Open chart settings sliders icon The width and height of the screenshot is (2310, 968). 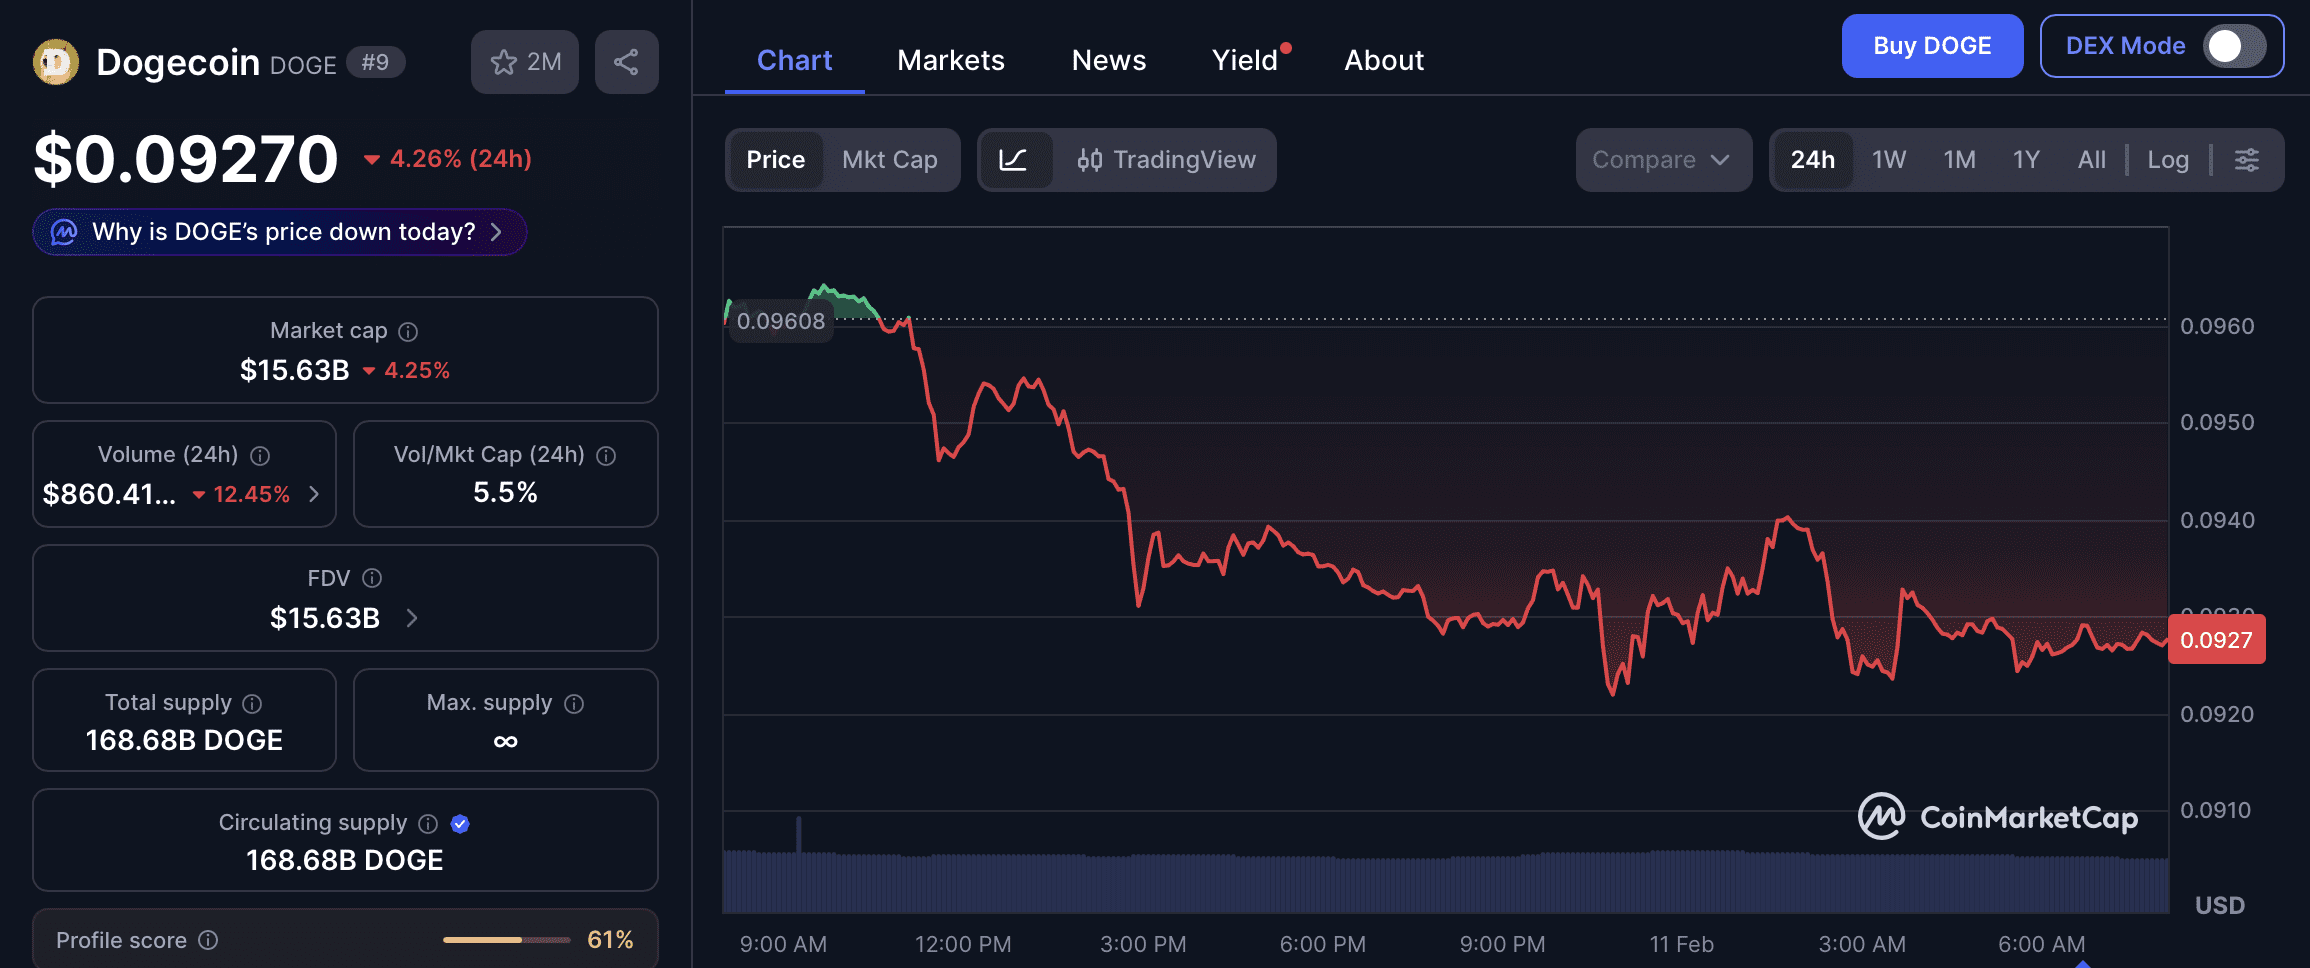point(2247,160)
